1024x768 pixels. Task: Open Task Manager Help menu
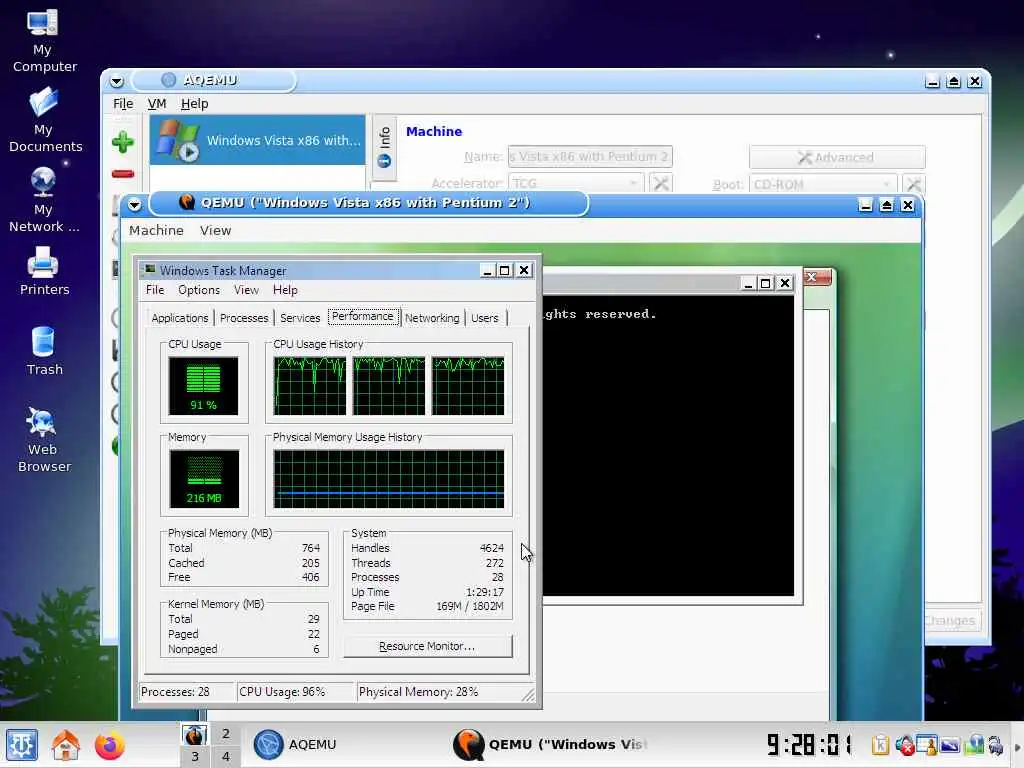click(x=285, y=290)
